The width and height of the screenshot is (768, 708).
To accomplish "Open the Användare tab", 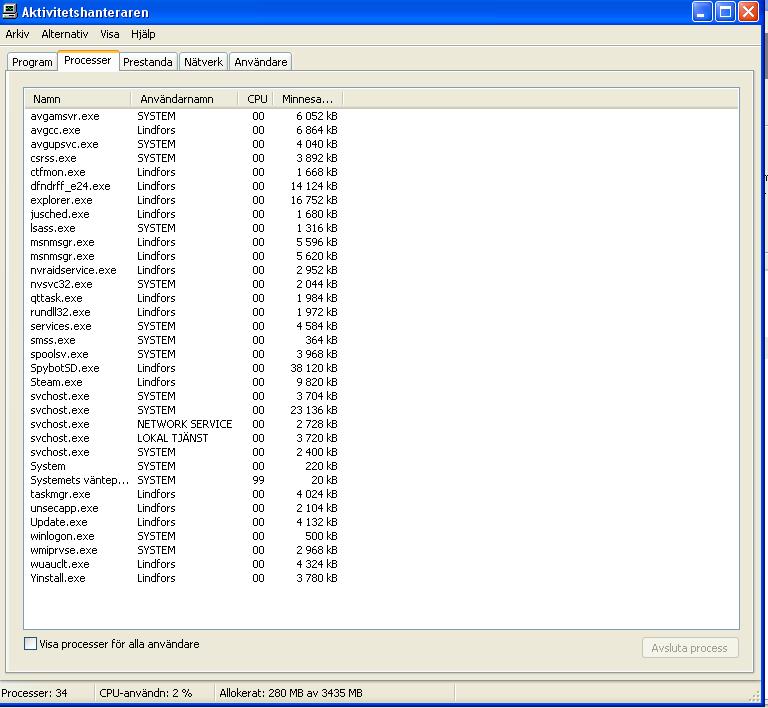I will (261, 62).
